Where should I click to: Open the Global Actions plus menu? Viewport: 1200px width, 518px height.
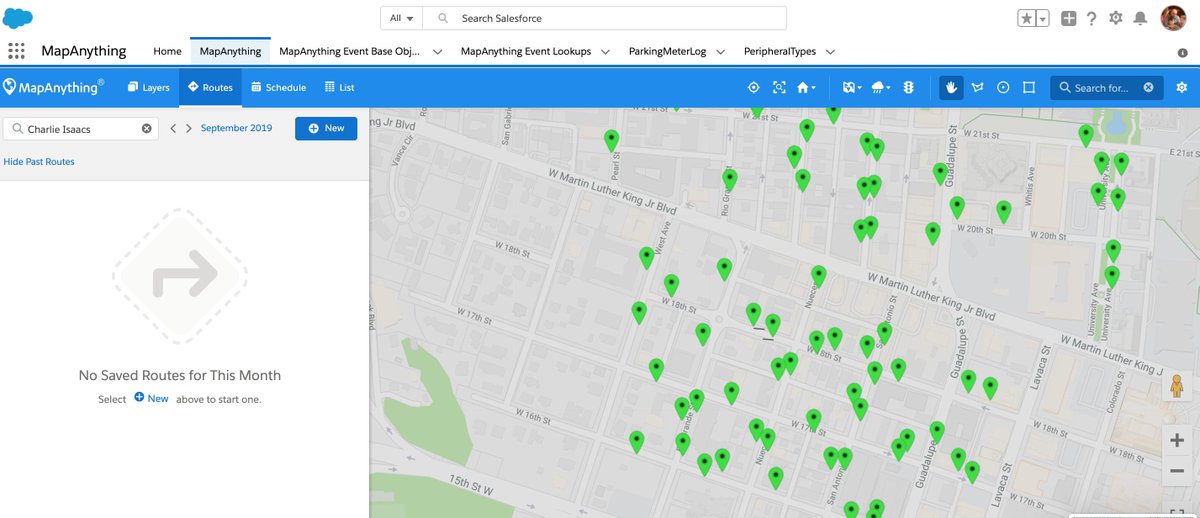(1069, 18)
